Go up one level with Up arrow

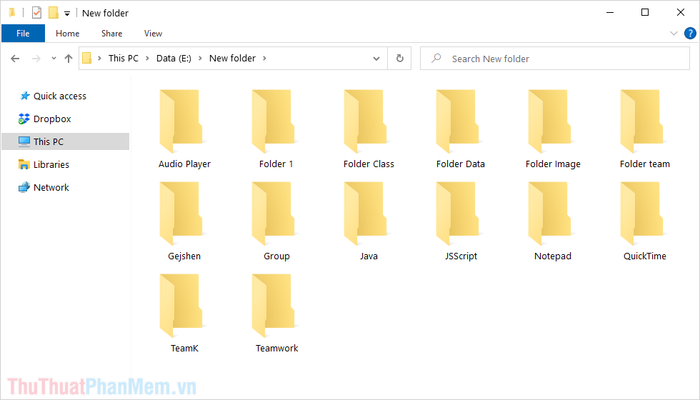pyautogui.click(x=68, y=58)
